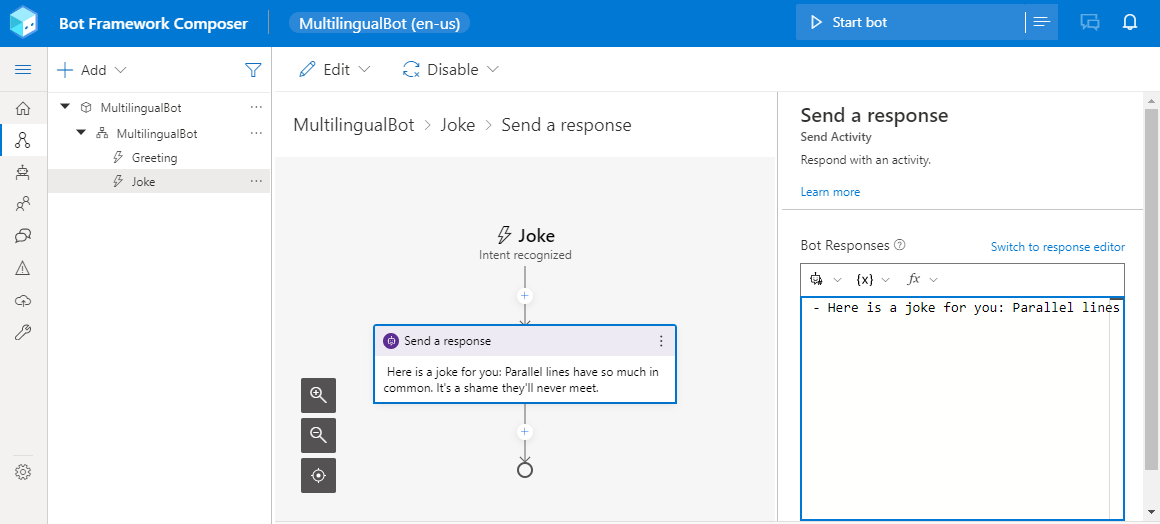This screenshot has height=524, width=1160.
Task: Open Composer settings gear icon
Action: click(x=23, y=472)
